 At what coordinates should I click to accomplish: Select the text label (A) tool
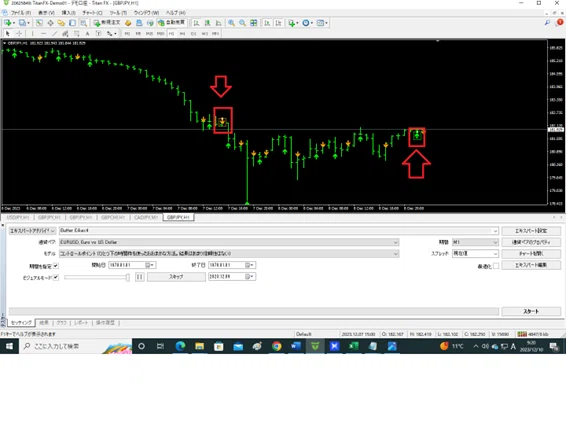[87, 34]
